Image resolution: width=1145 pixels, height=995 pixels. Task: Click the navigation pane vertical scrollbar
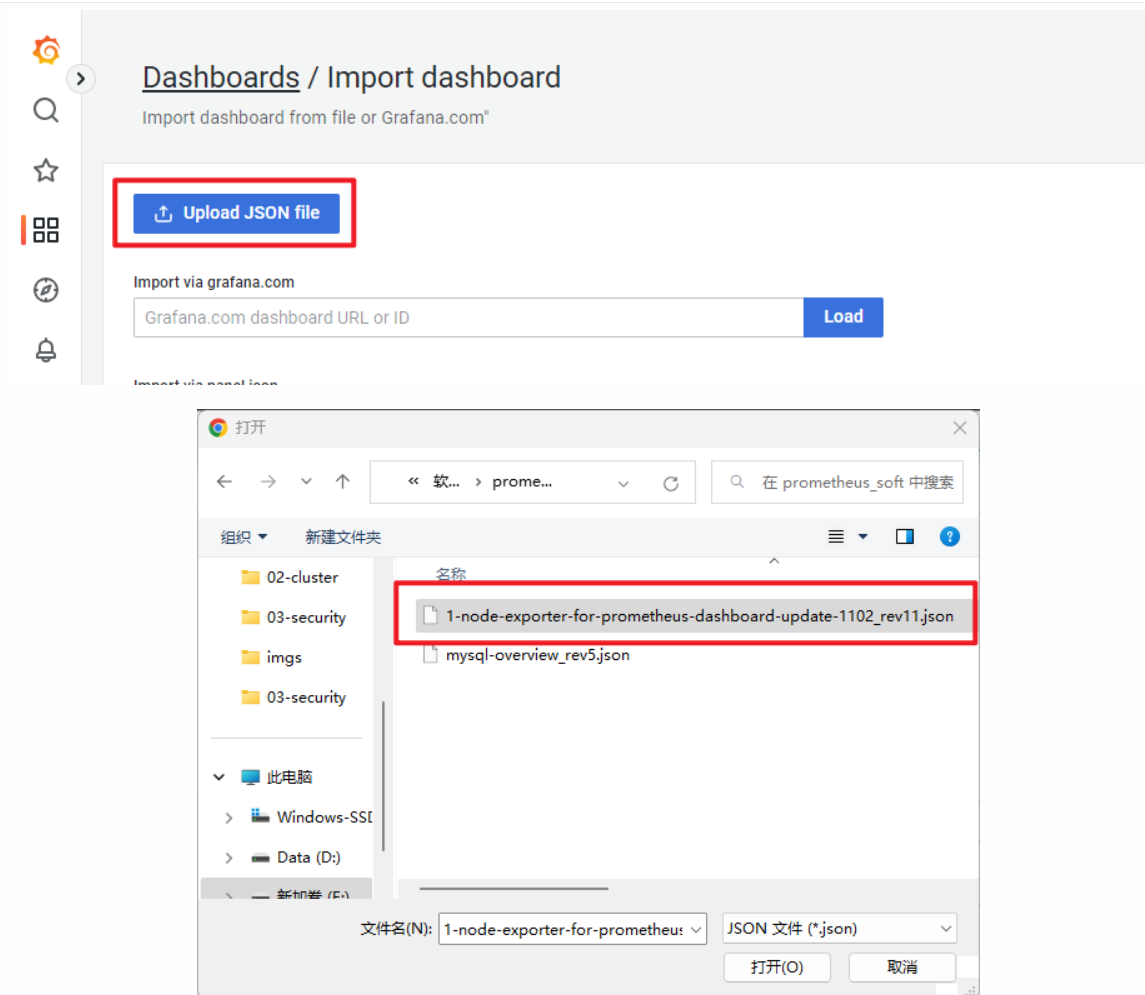(x=383, y=776)
